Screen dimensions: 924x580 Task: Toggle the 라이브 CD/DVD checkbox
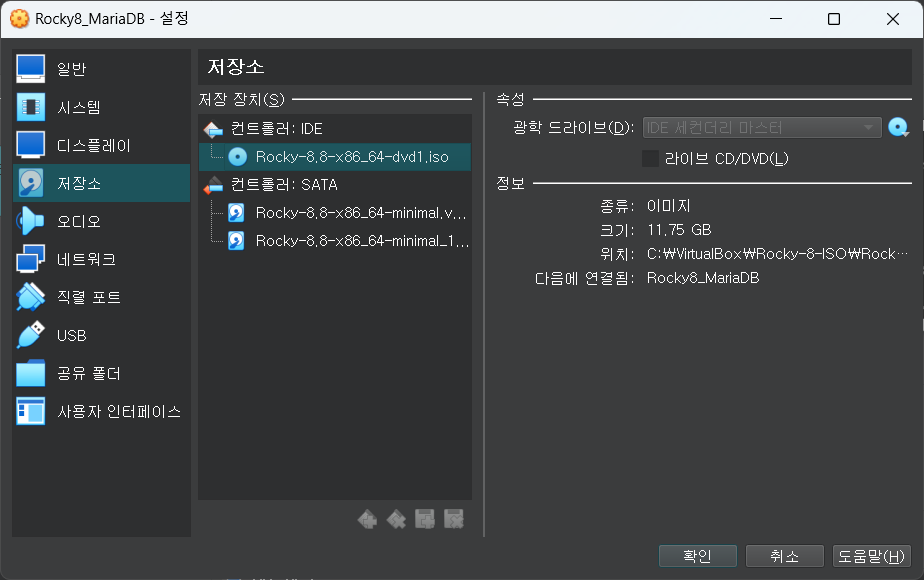tap(650, 159)
